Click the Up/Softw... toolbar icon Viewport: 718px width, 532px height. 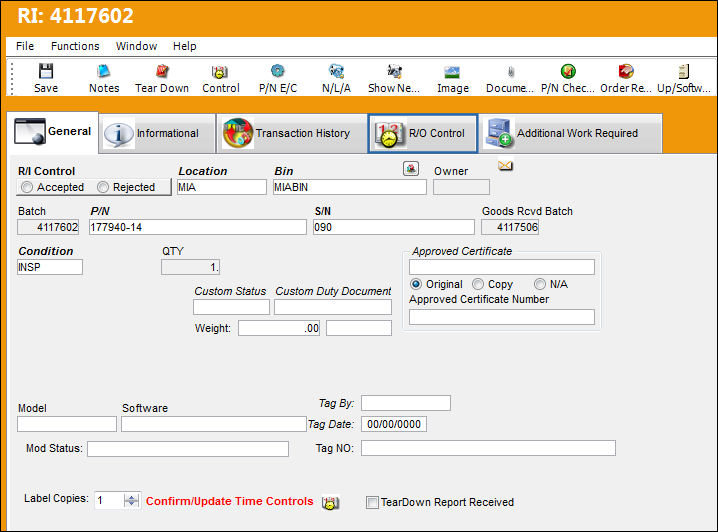[x=683, y=71]
